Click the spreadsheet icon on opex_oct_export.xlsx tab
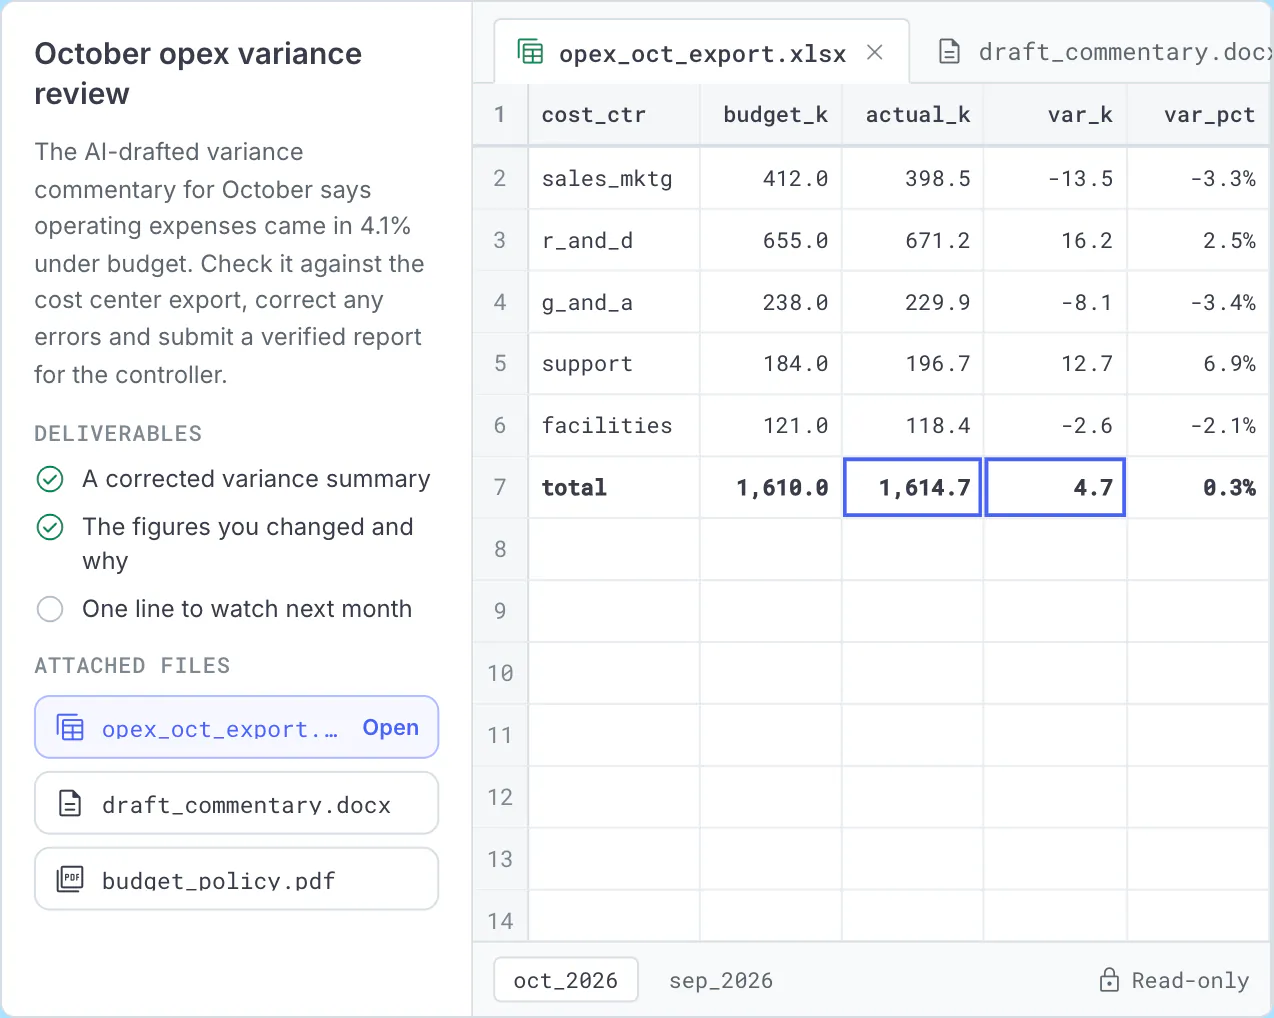Viewport: 1274px width, 1018px height. coord(530,51)
